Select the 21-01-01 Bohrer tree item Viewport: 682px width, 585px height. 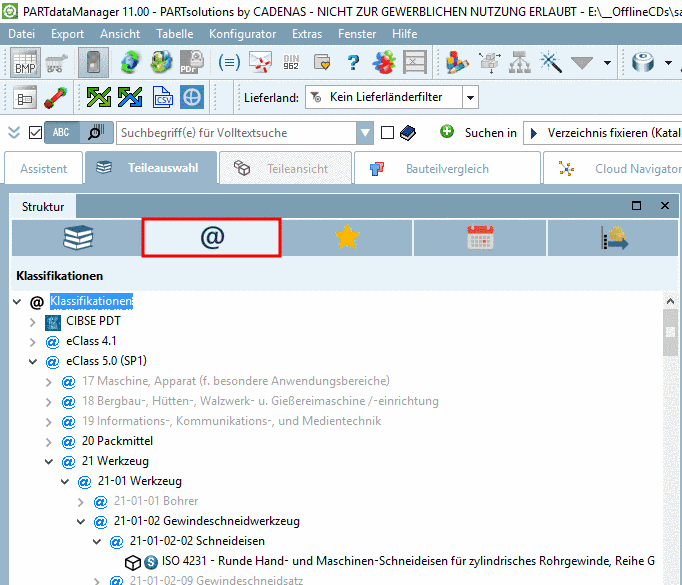coord(156,501)
